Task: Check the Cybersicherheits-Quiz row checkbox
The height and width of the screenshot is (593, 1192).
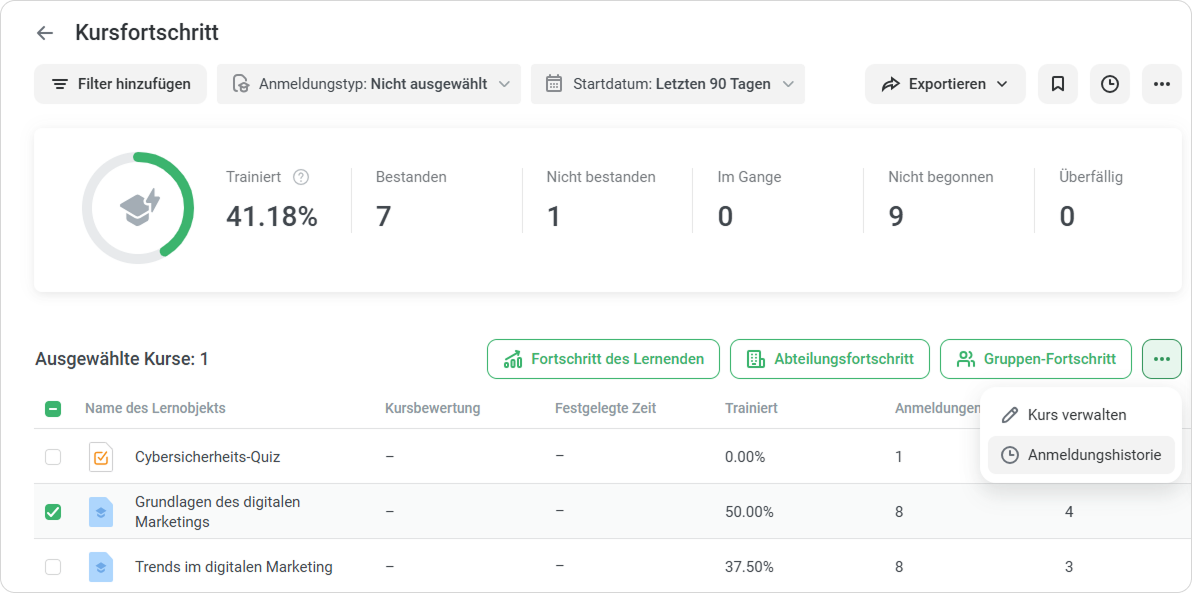Action: tap(53, 457)
